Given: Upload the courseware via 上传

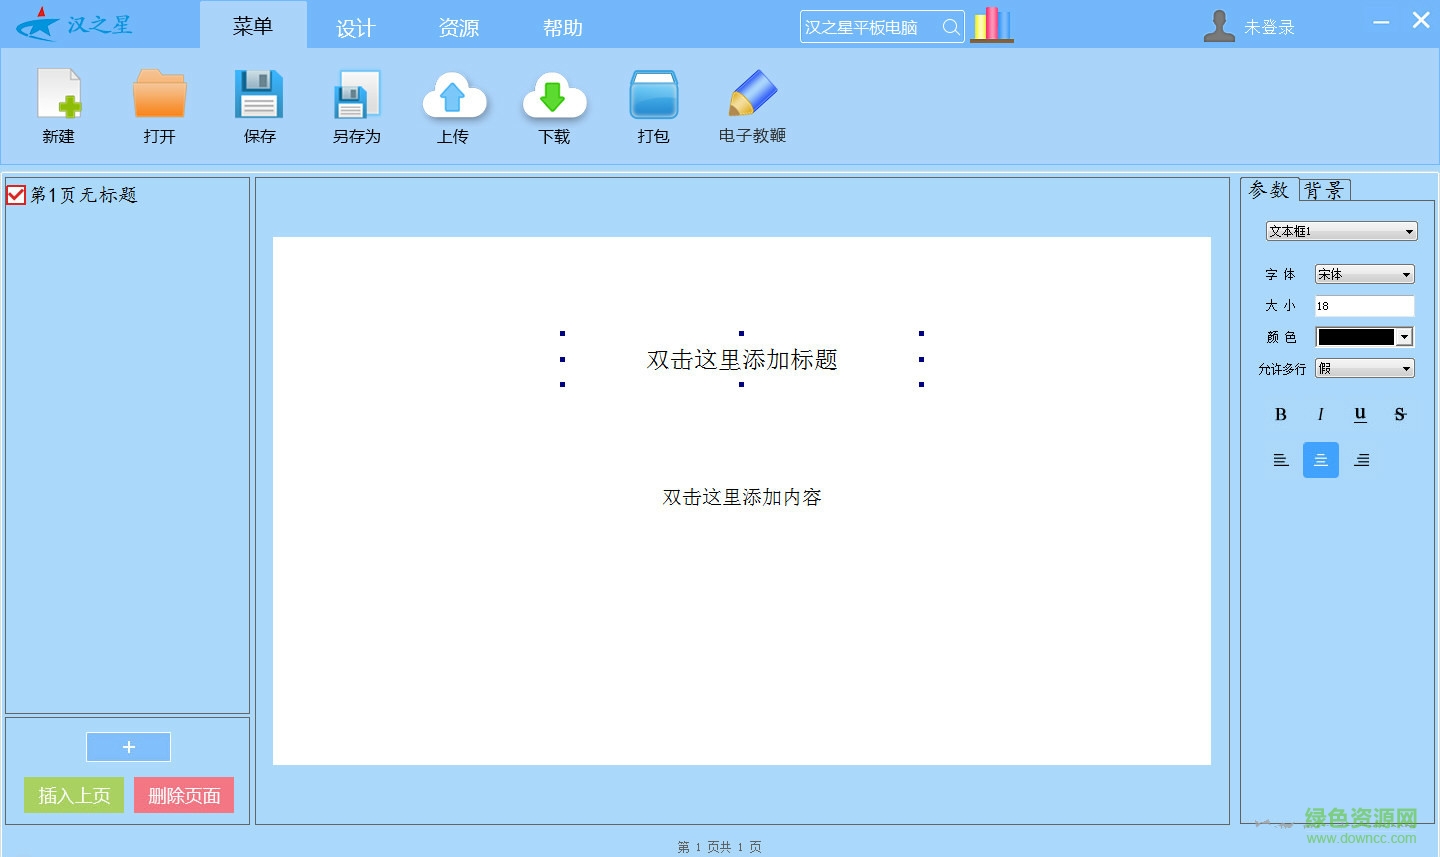Looking at the screenshot, I should pos(455,105).
